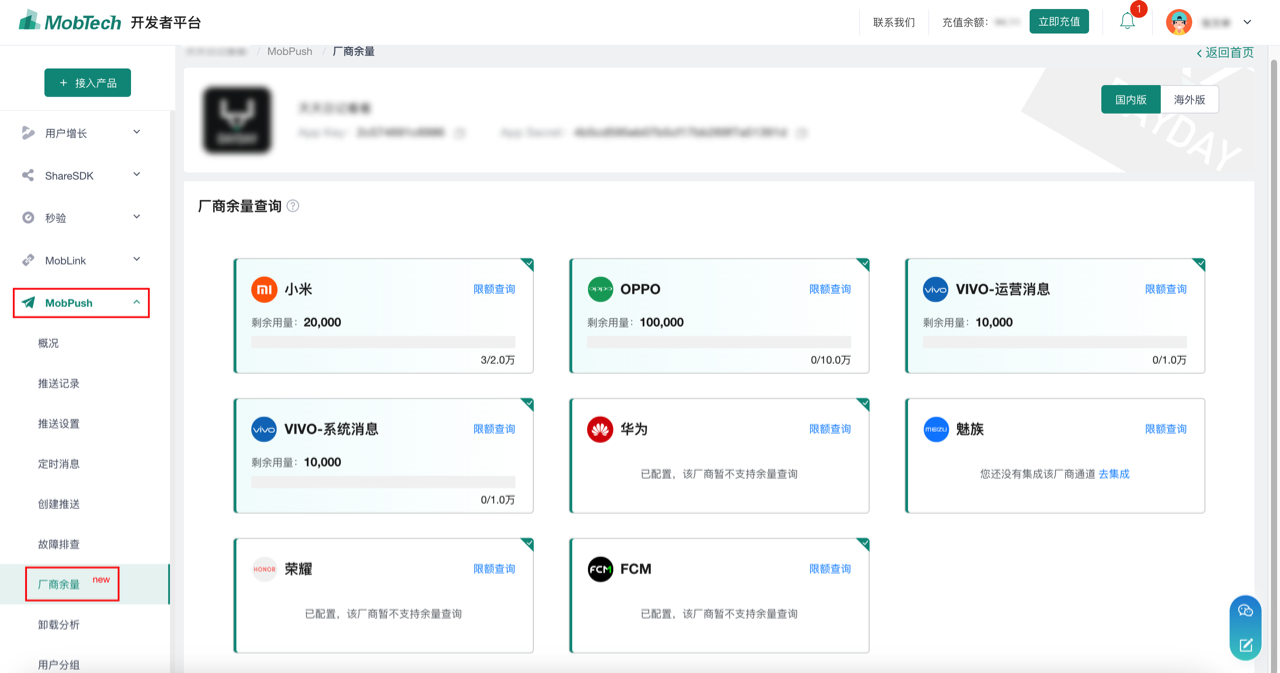Viewport: 1280px width, 673px height.
Task: Click 限额查询 on the FCM card
Action: click(830, 569)
